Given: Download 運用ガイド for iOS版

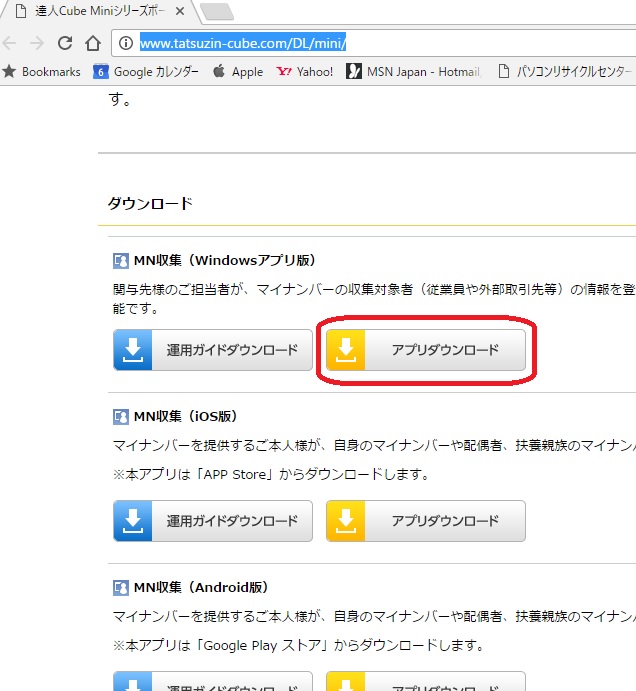Looking at the screenshot, I should 213,521.
